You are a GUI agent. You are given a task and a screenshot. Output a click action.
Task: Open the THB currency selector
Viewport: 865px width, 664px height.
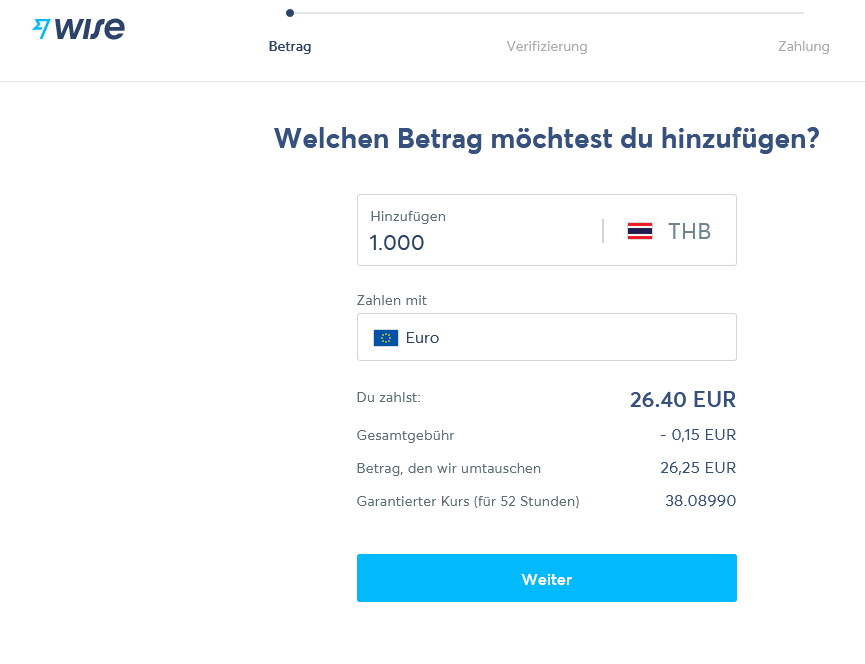(670, 230)
